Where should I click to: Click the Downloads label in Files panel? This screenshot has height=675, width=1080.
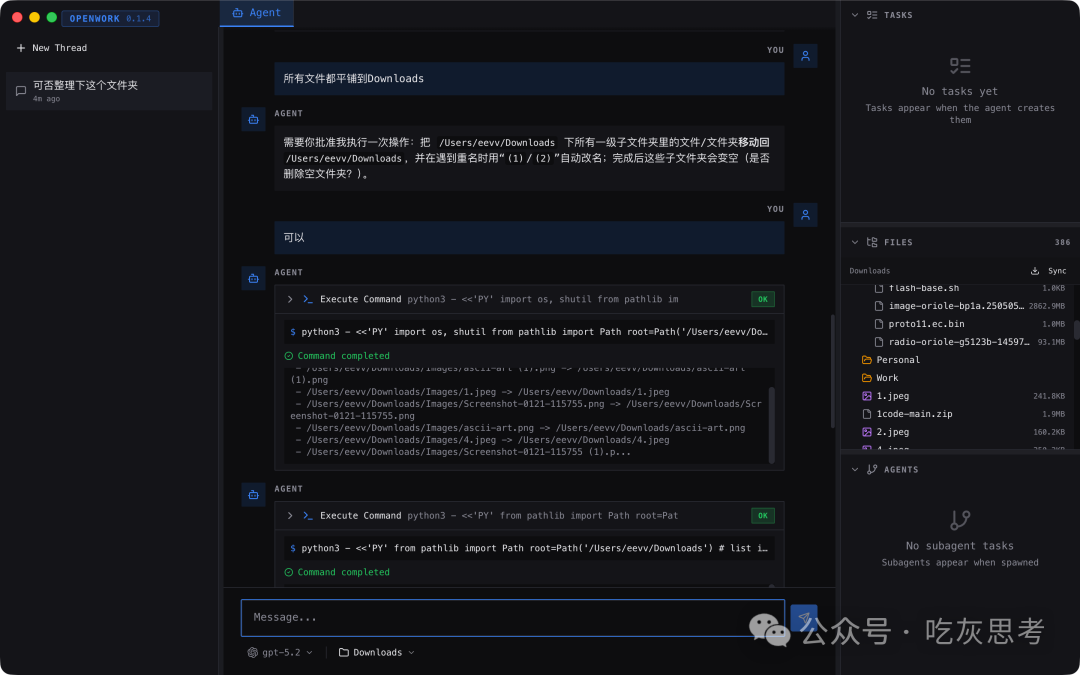[869, 271]
